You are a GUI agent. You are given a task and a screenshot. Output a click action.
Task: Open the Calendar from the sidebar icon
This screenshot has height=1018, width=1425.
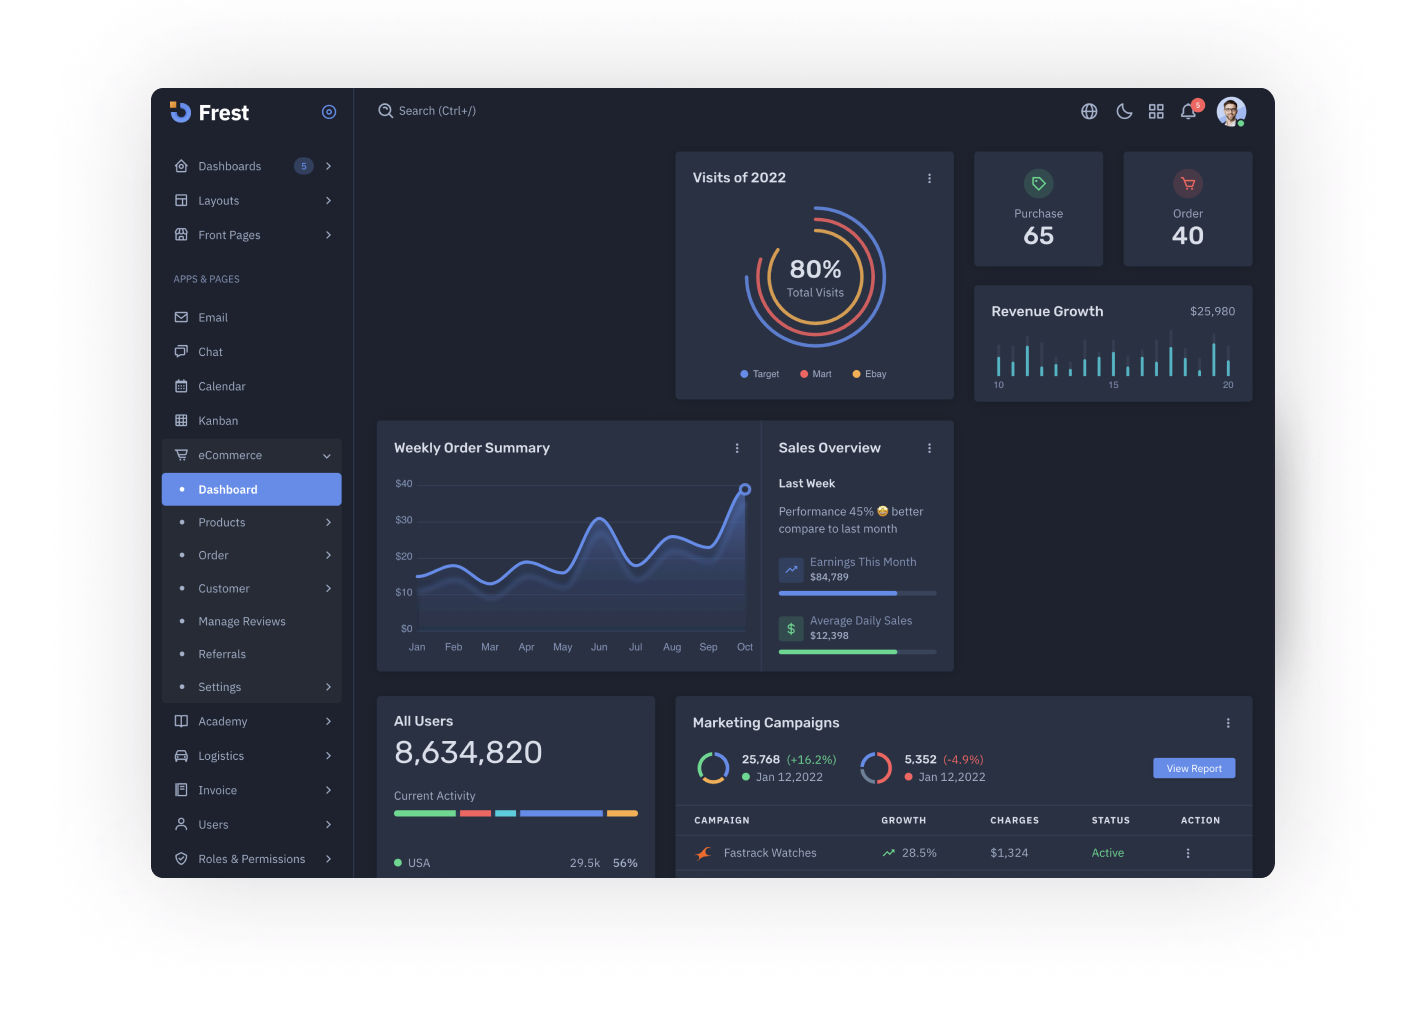tap(181, 386)
